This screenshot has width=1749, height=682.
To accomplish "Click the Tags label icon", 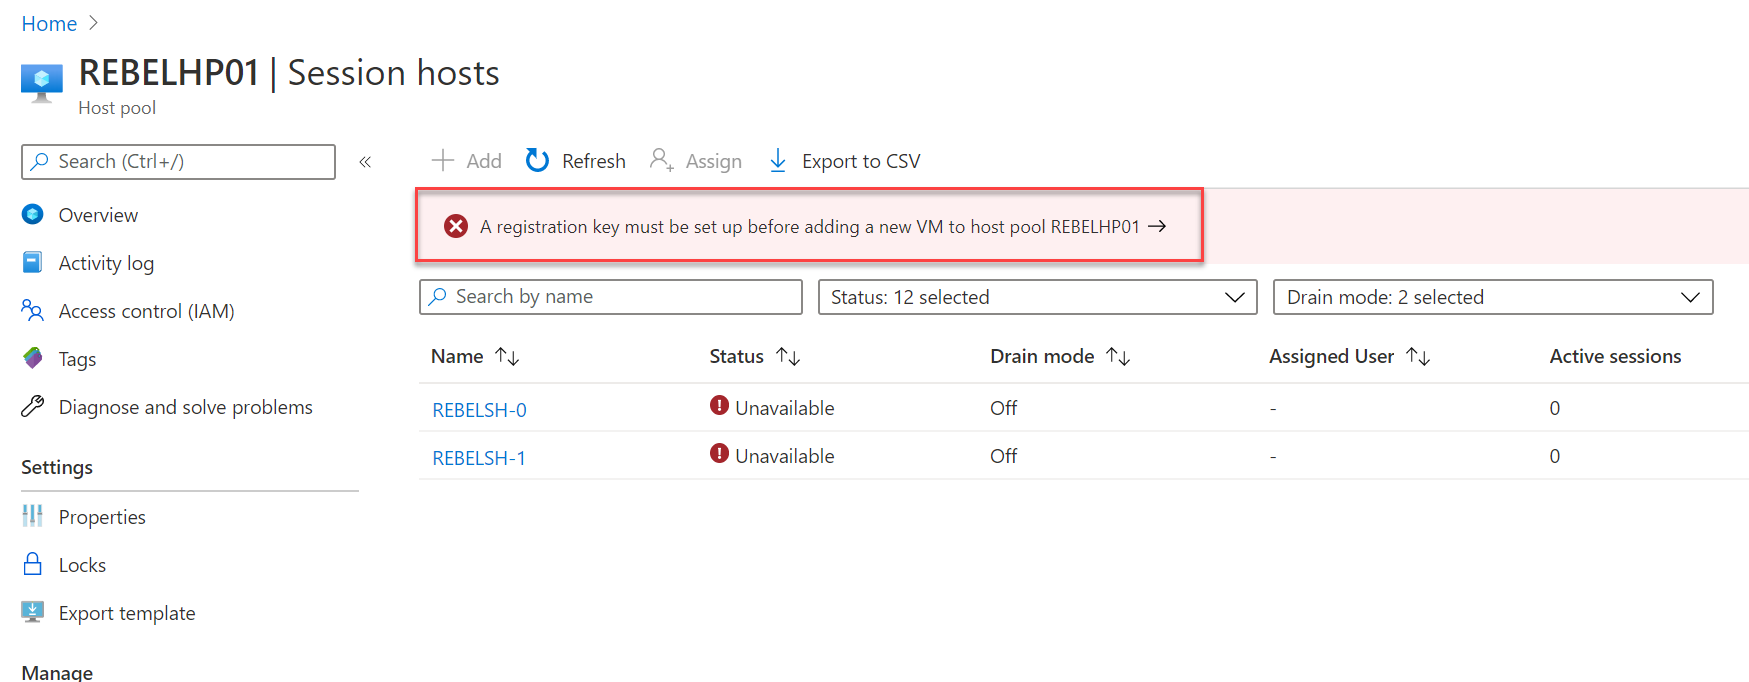I will pos(33,358).
